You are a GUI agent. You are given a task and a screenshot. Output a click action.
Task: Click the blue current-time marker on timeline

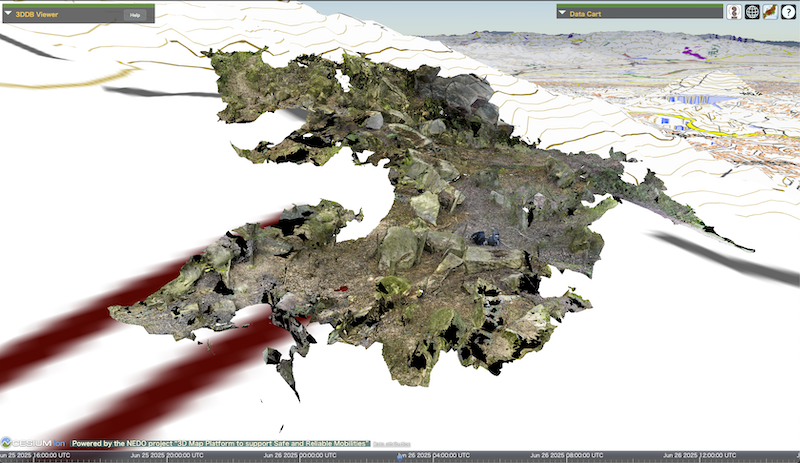[x=399, y=457]
